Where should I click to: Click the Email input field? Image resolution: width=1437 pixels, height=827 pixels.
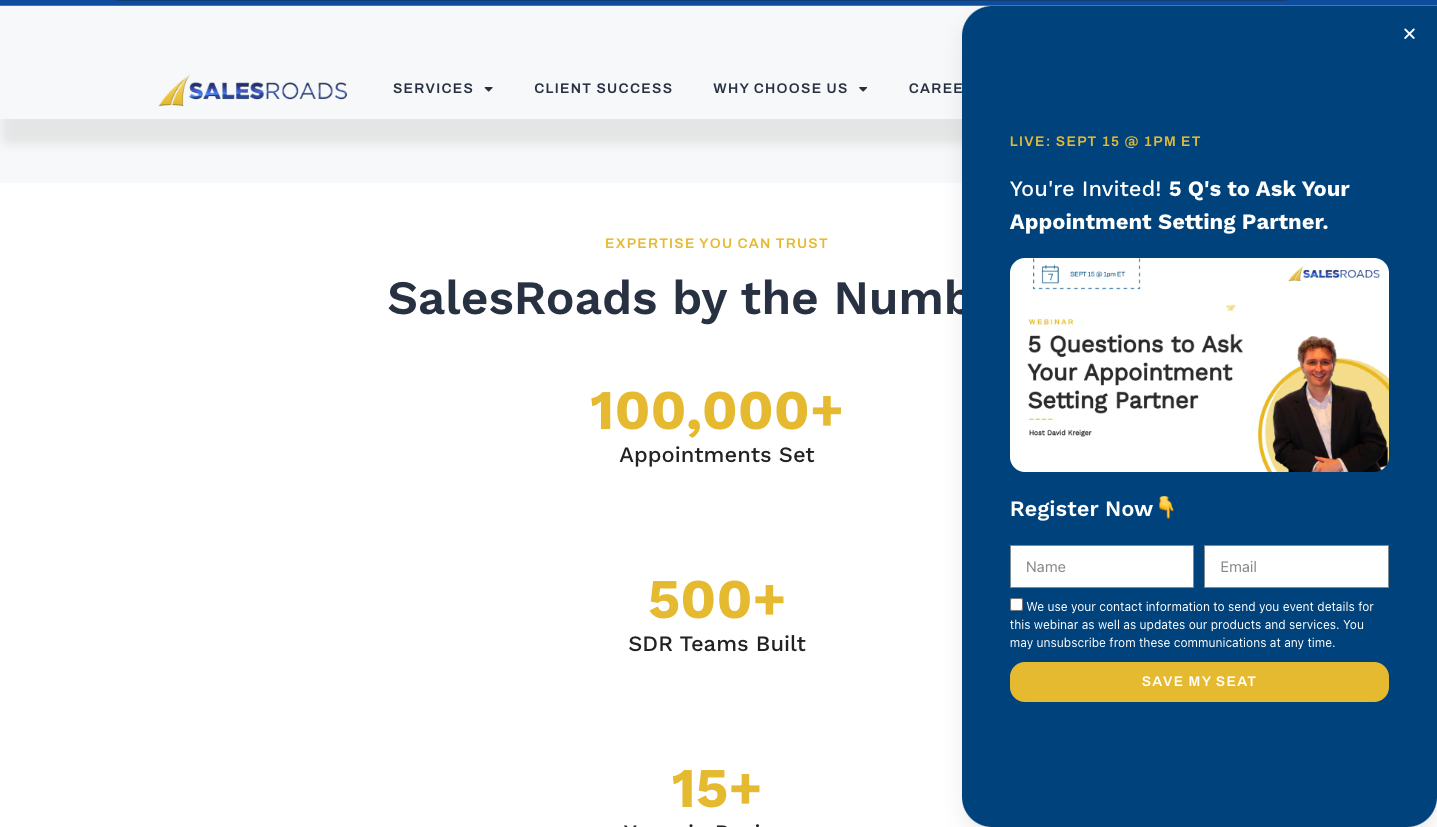[1296, 566]
